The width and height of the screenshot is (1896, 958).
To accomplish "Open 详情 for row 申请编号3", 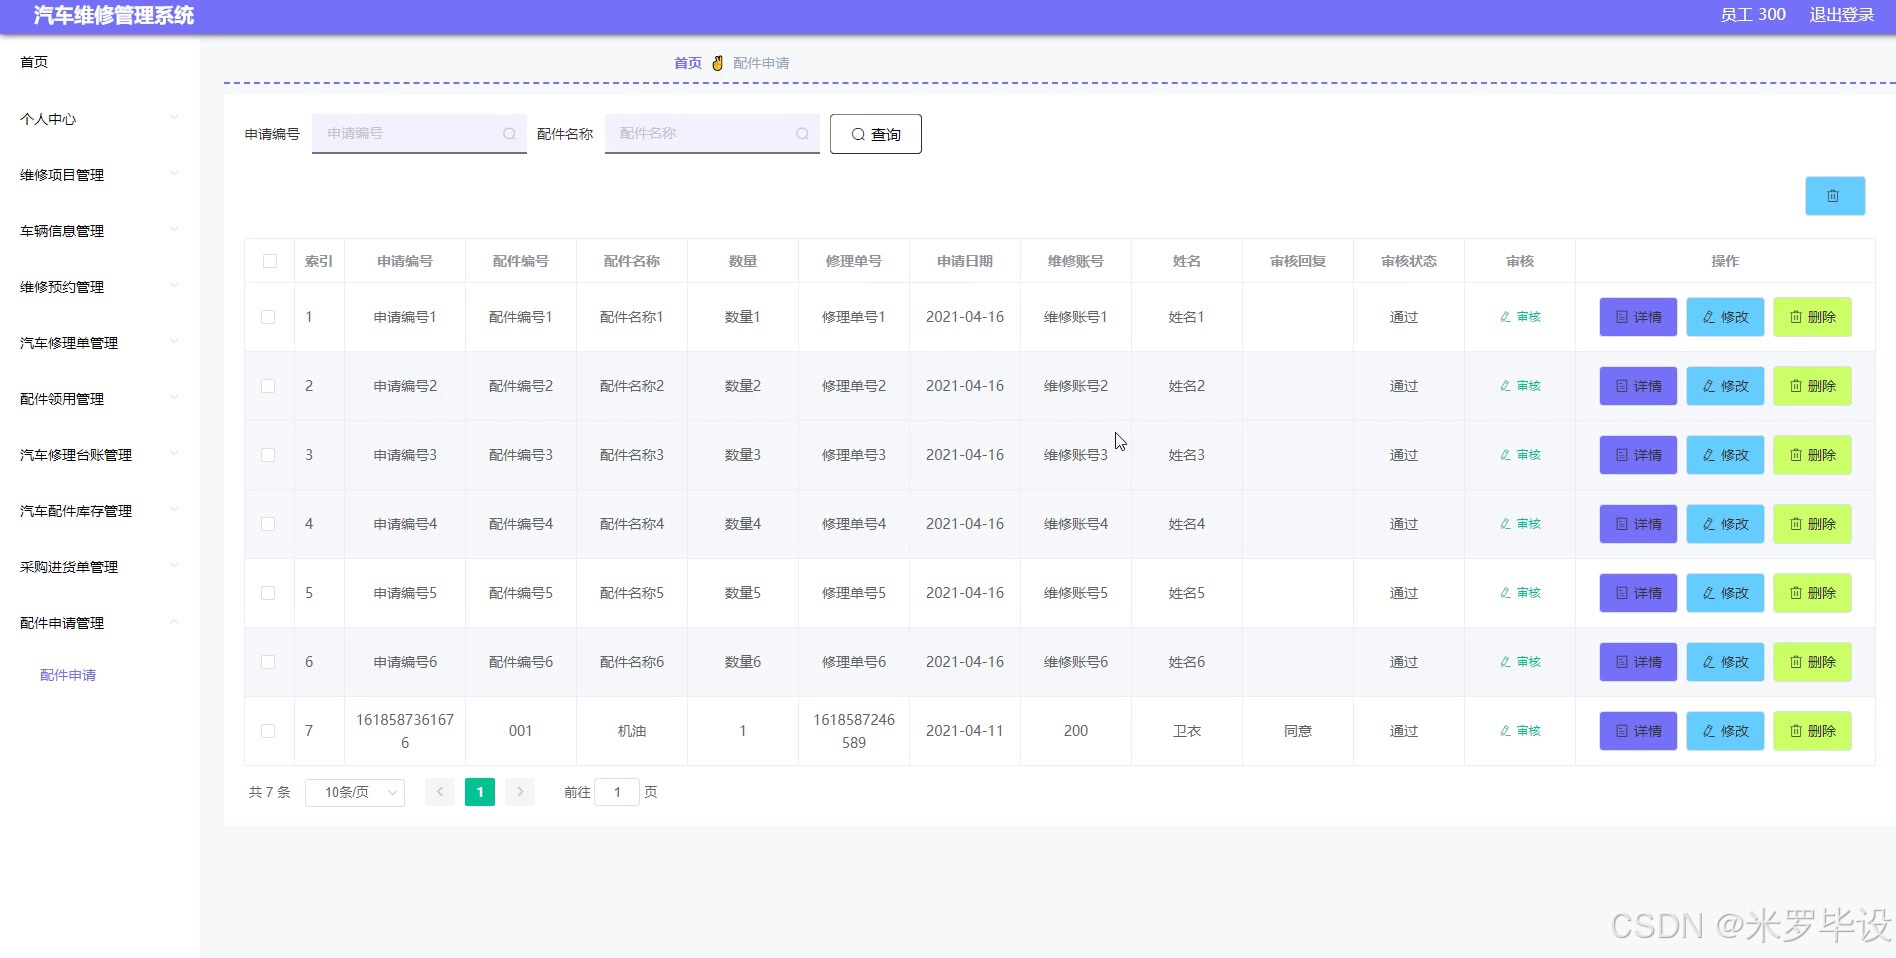I will click(1638, 455).
